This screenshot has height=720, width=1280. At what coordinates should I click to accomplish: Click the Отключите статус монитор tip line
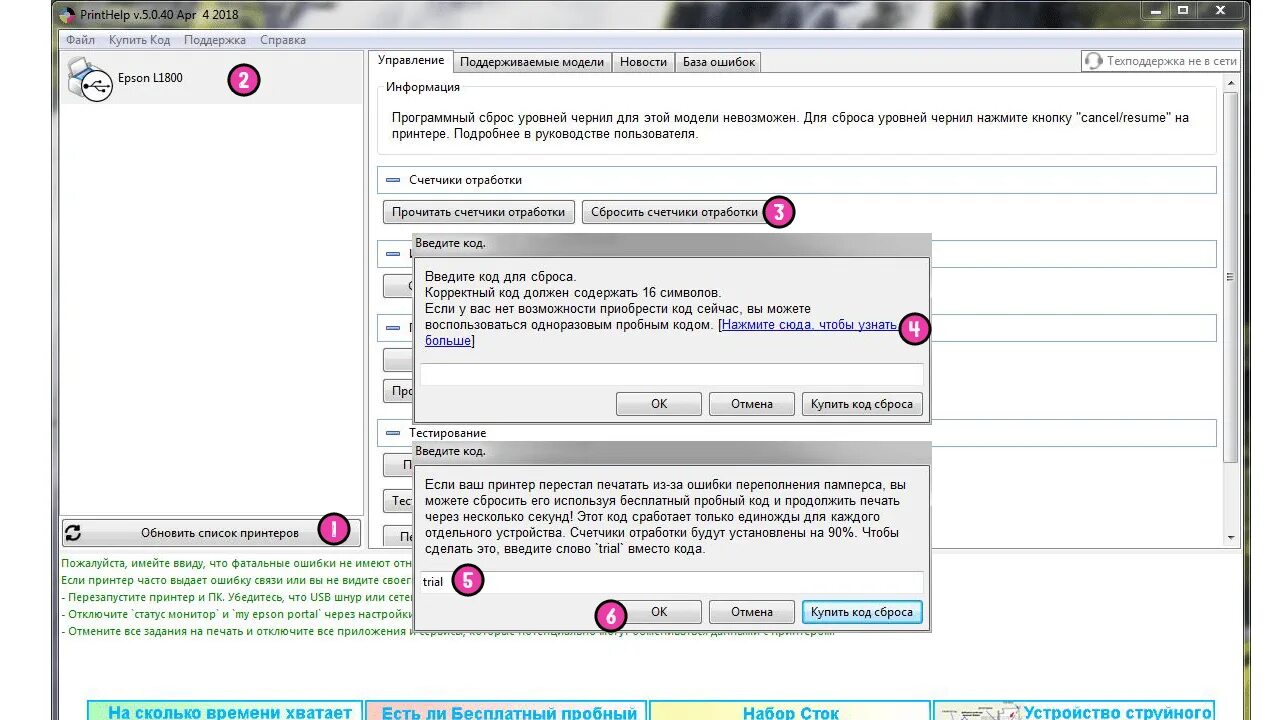click(x=236, y=614)
